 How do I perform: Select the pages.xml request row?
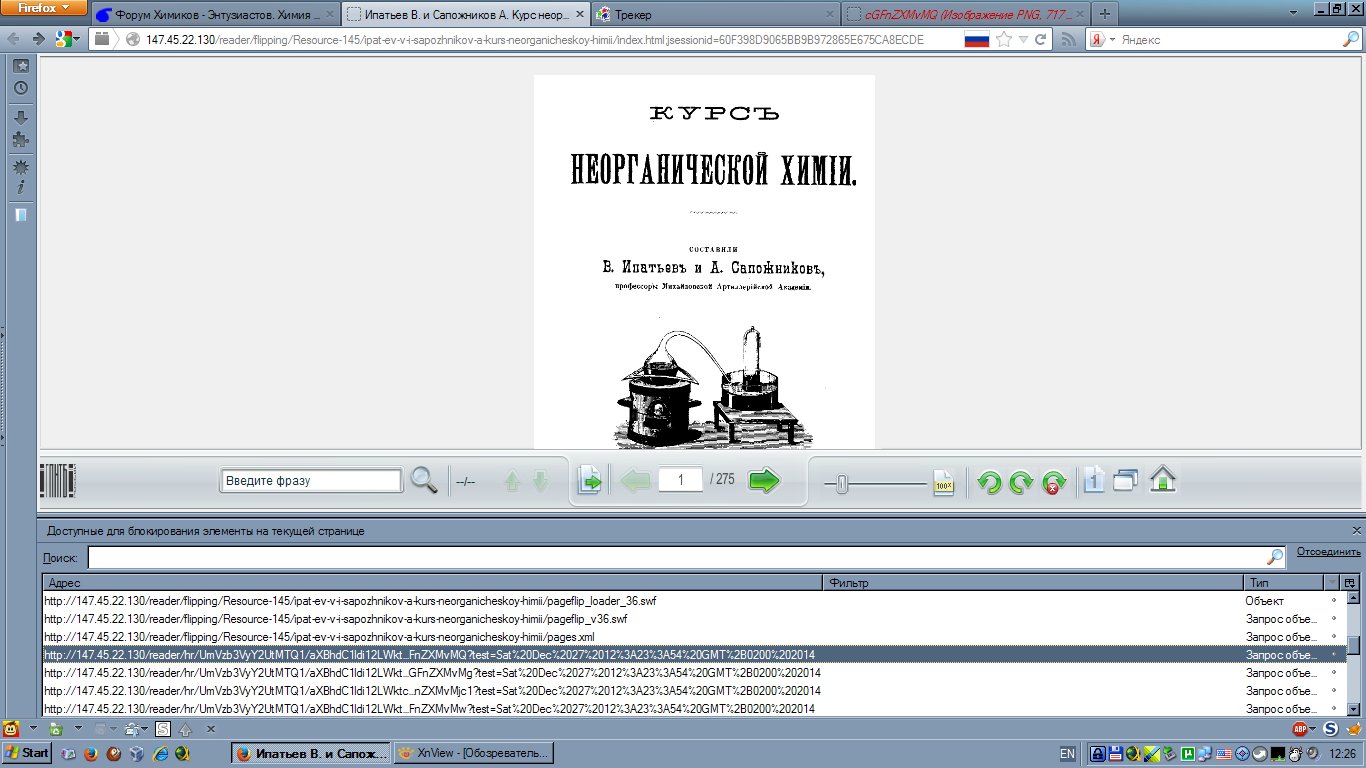pyautogui.click(x=400, y=637)
